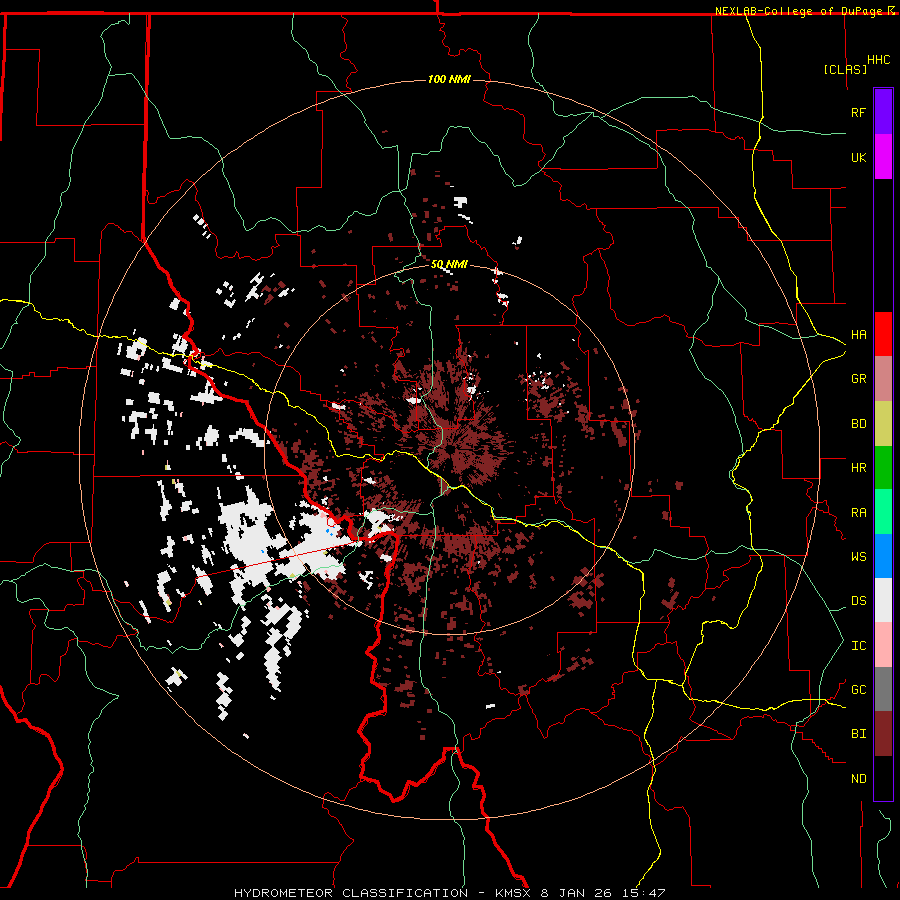Click the 'RF' legend label

pyautogui.click(x=858, y=112)
